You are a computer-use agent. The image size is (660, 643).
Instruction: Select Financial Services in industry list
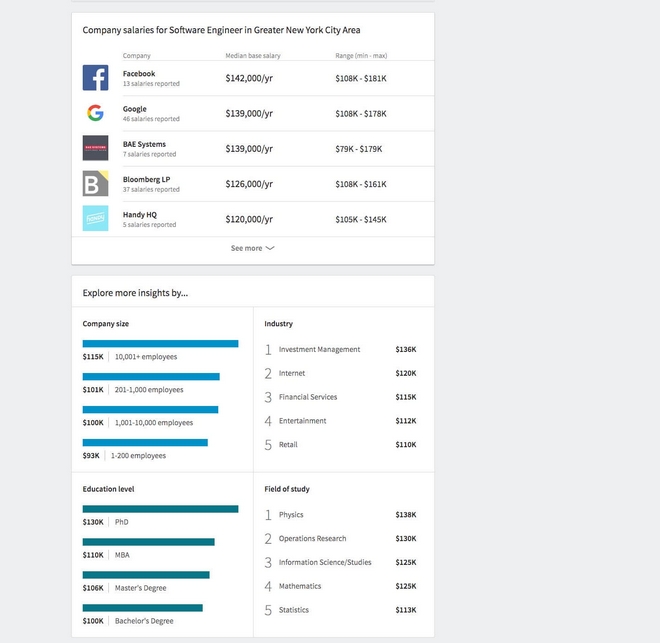(x=308, y=397)
